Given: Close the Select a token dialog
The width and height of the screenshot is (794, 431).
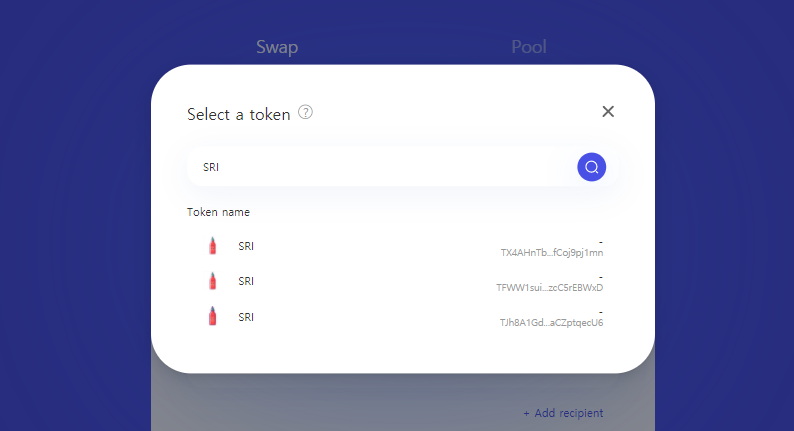Looking at the screenshot, I should (x=608, y=111).
